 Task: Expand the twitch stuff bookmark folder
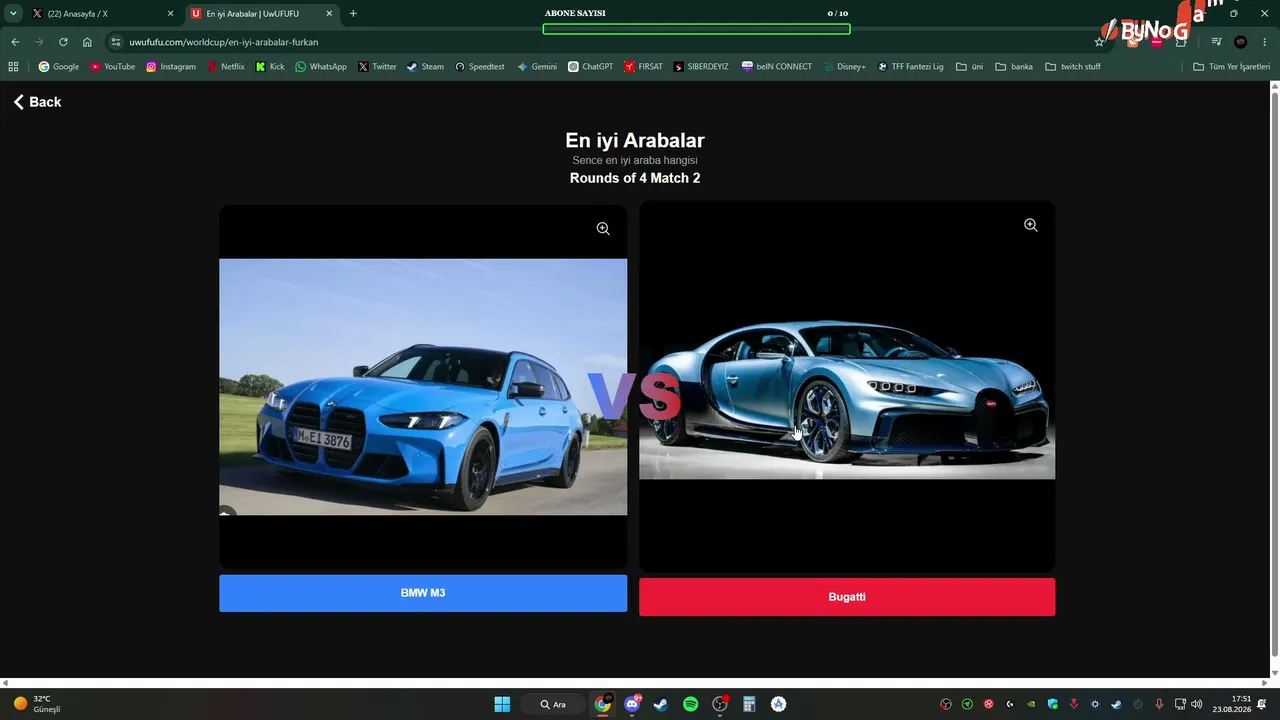(x=1073, y=67)
